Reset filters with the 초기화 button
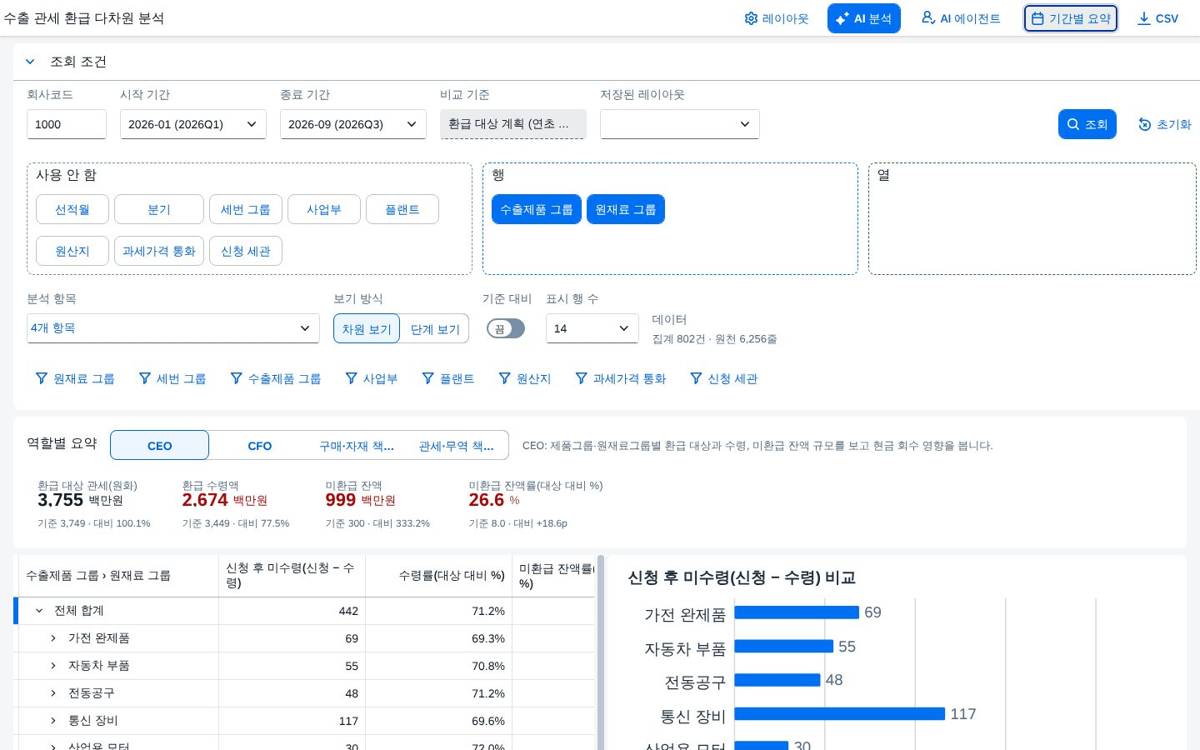1200x750 pixels. (1164, 124)
